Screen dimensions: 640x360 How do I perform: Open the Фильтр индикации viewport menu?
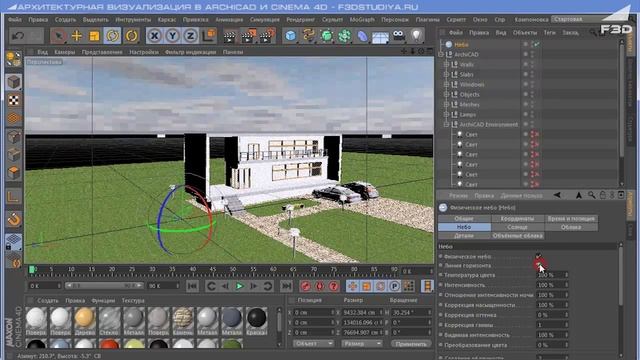(190, 52)
